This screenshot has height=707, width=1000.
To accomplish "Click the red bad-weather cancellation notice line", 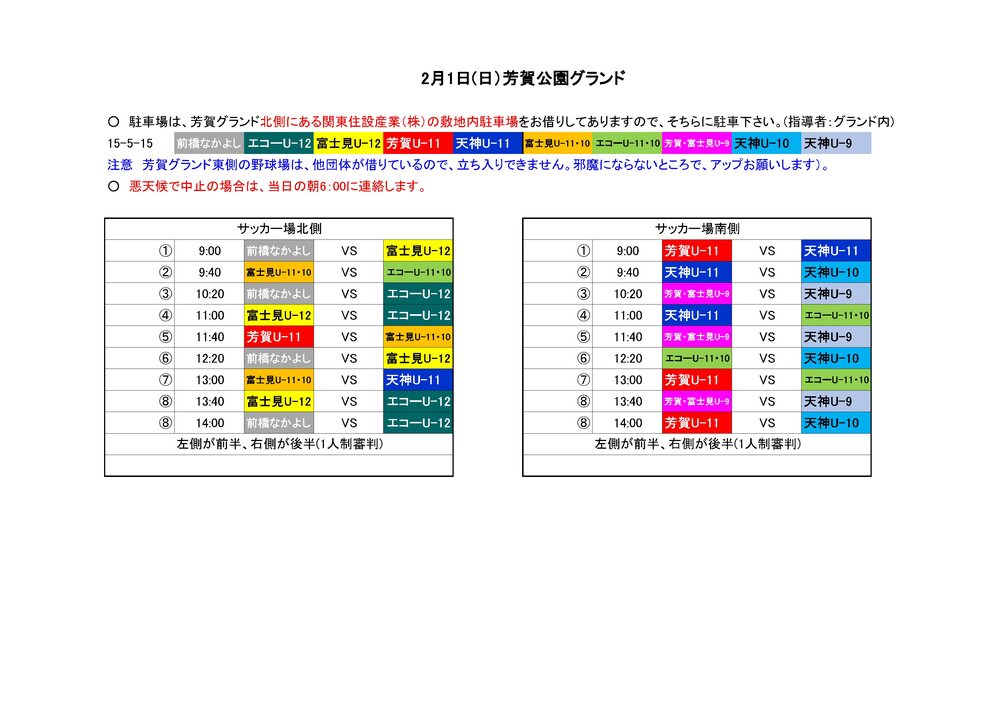I will pyautogui.click(x=266, y=186).
